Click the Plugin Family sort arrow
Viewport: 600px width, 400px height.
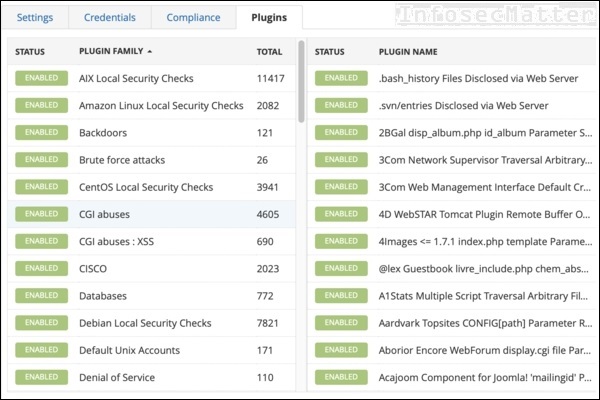coord(150,51)
